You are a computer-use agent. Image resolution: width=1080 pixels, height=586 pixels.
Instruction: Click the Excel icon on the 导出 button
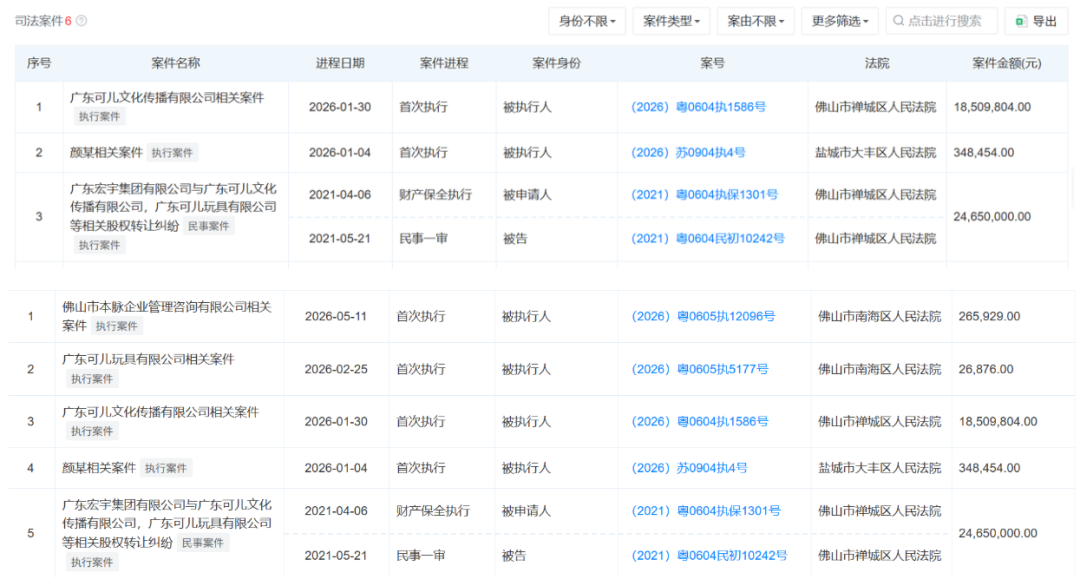pos(1021,21)
